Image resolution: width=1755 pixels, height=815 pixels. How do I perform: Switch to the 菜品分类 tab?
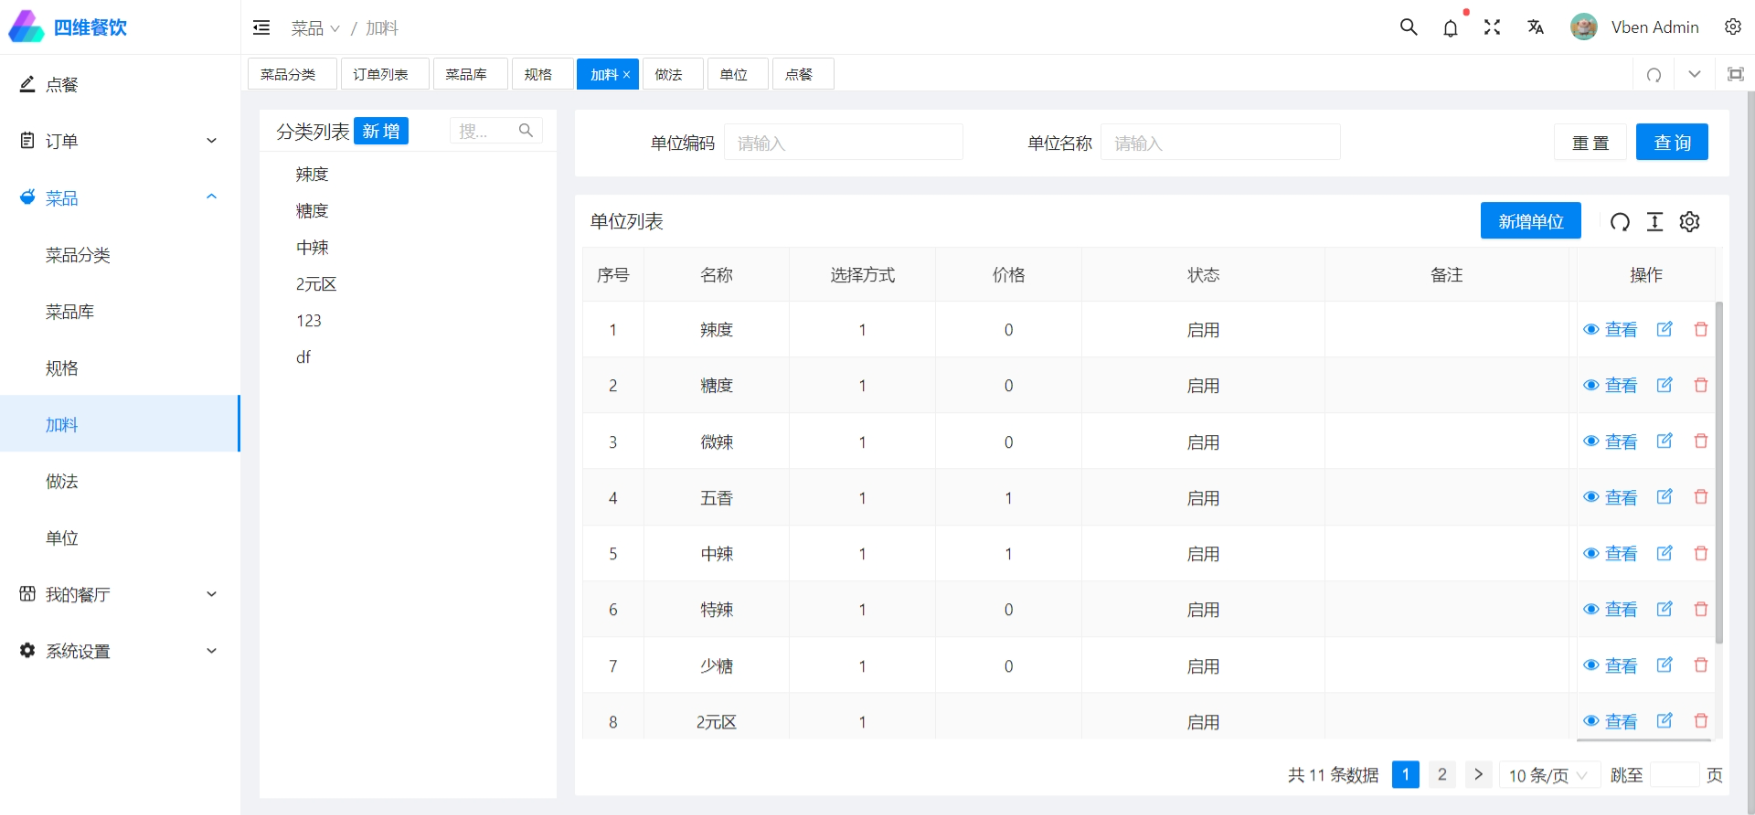[x=292, y=75]
